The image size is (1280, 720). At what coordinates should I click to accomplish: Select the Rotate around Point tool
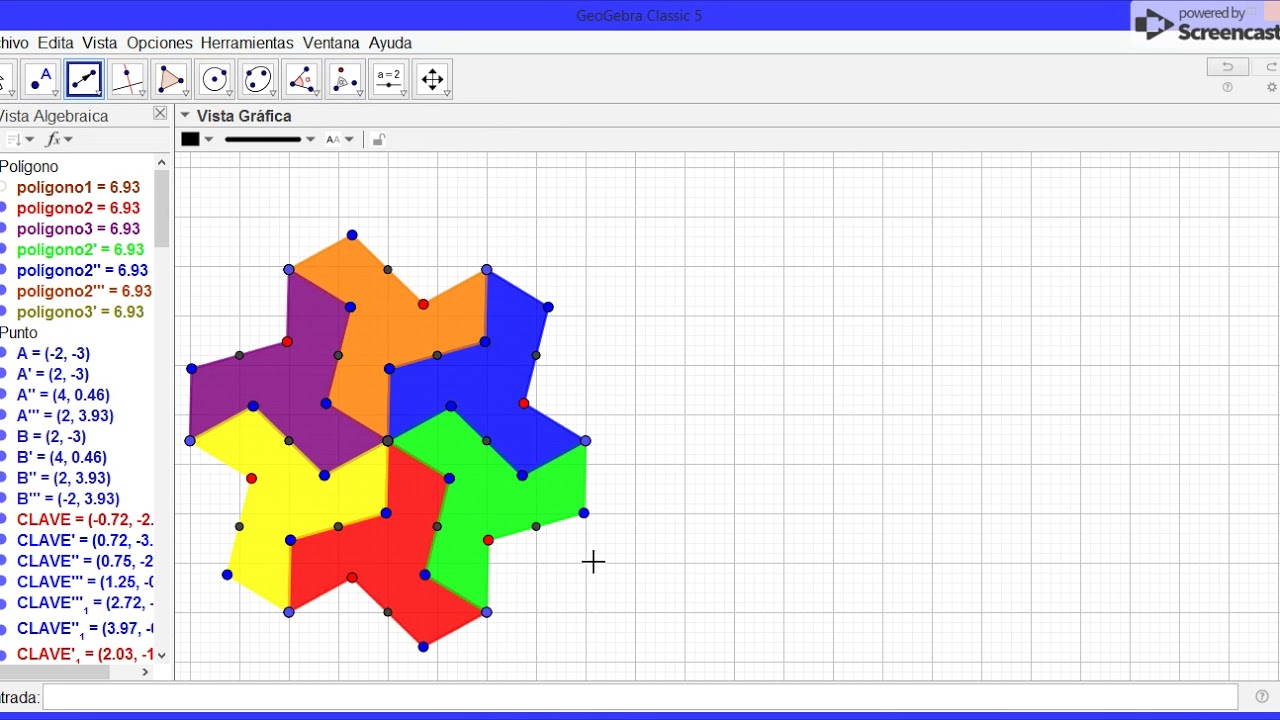pyautogui.click(x=345, y=79)
